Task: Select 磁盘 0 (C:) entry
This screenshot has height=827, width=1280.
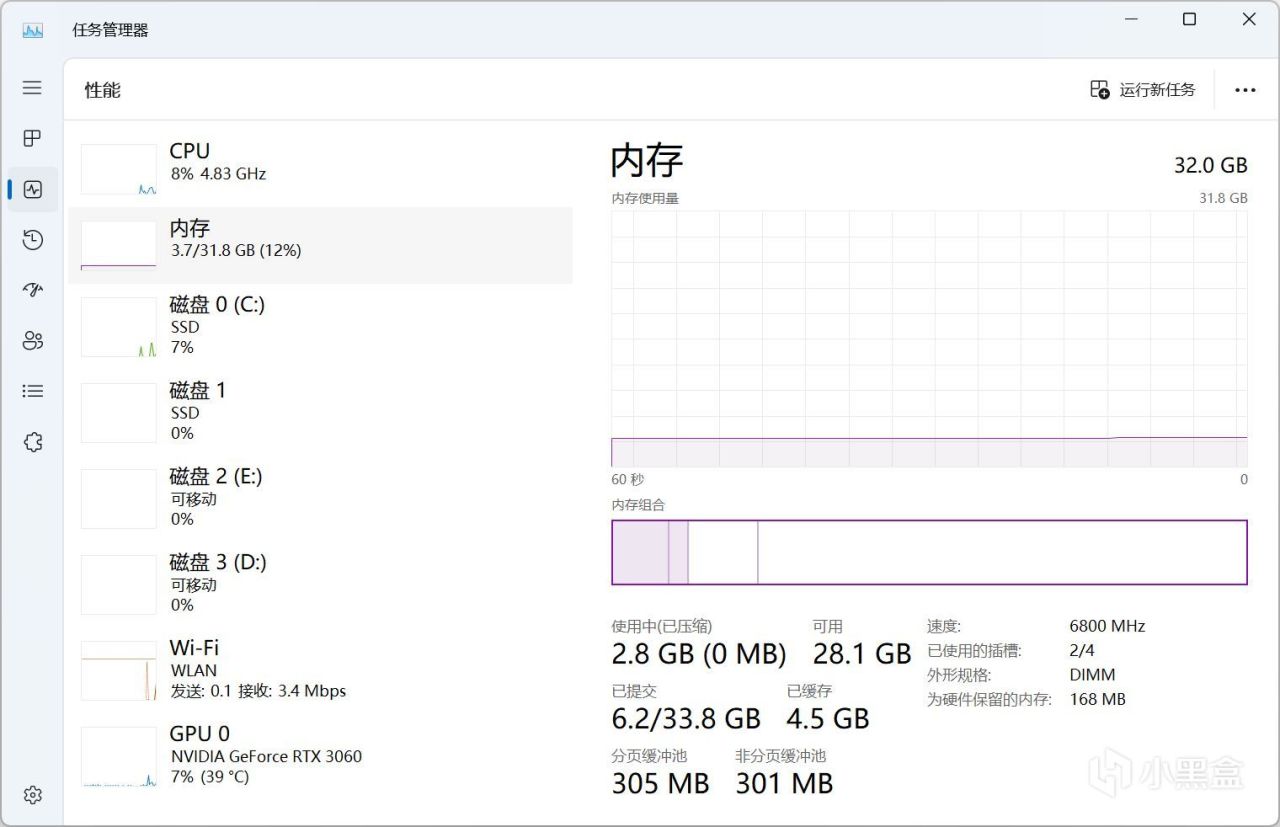Action: click(320, 326)
